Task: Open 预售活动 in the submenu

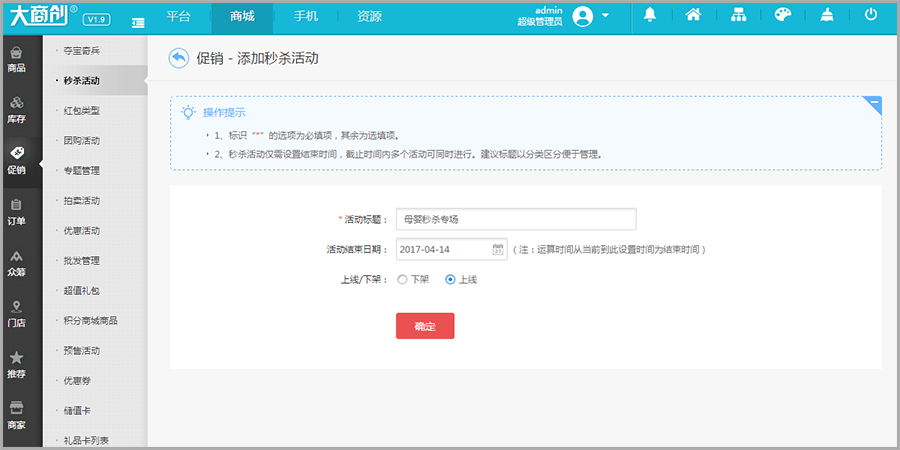Action: pos(82,351)
